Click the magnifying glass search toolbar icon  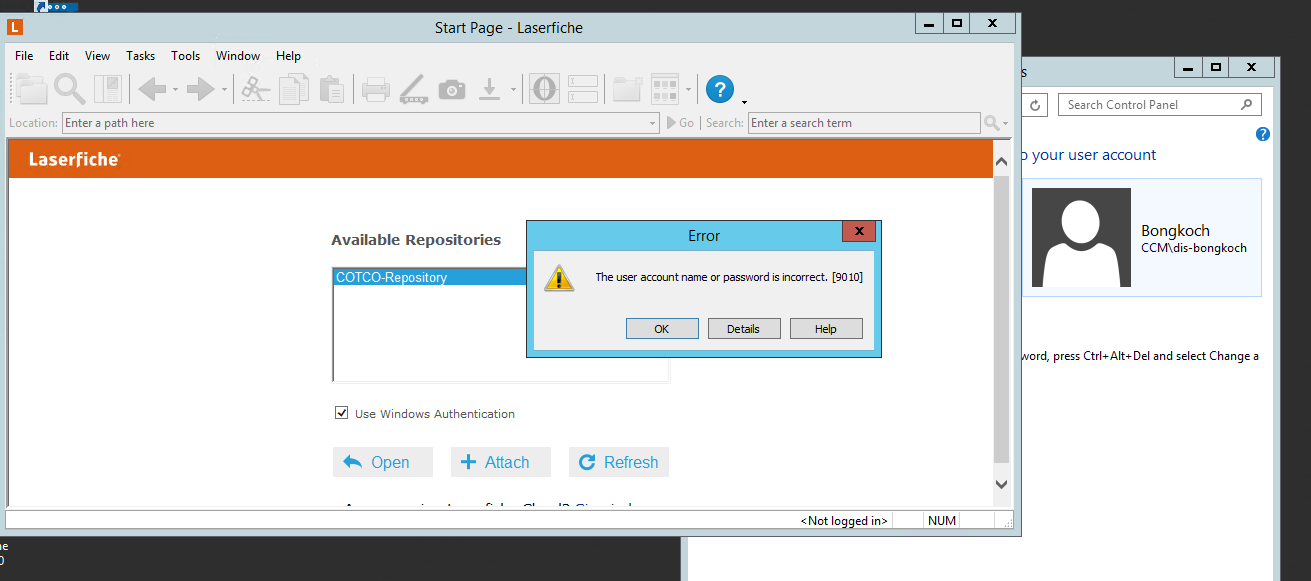69,89
